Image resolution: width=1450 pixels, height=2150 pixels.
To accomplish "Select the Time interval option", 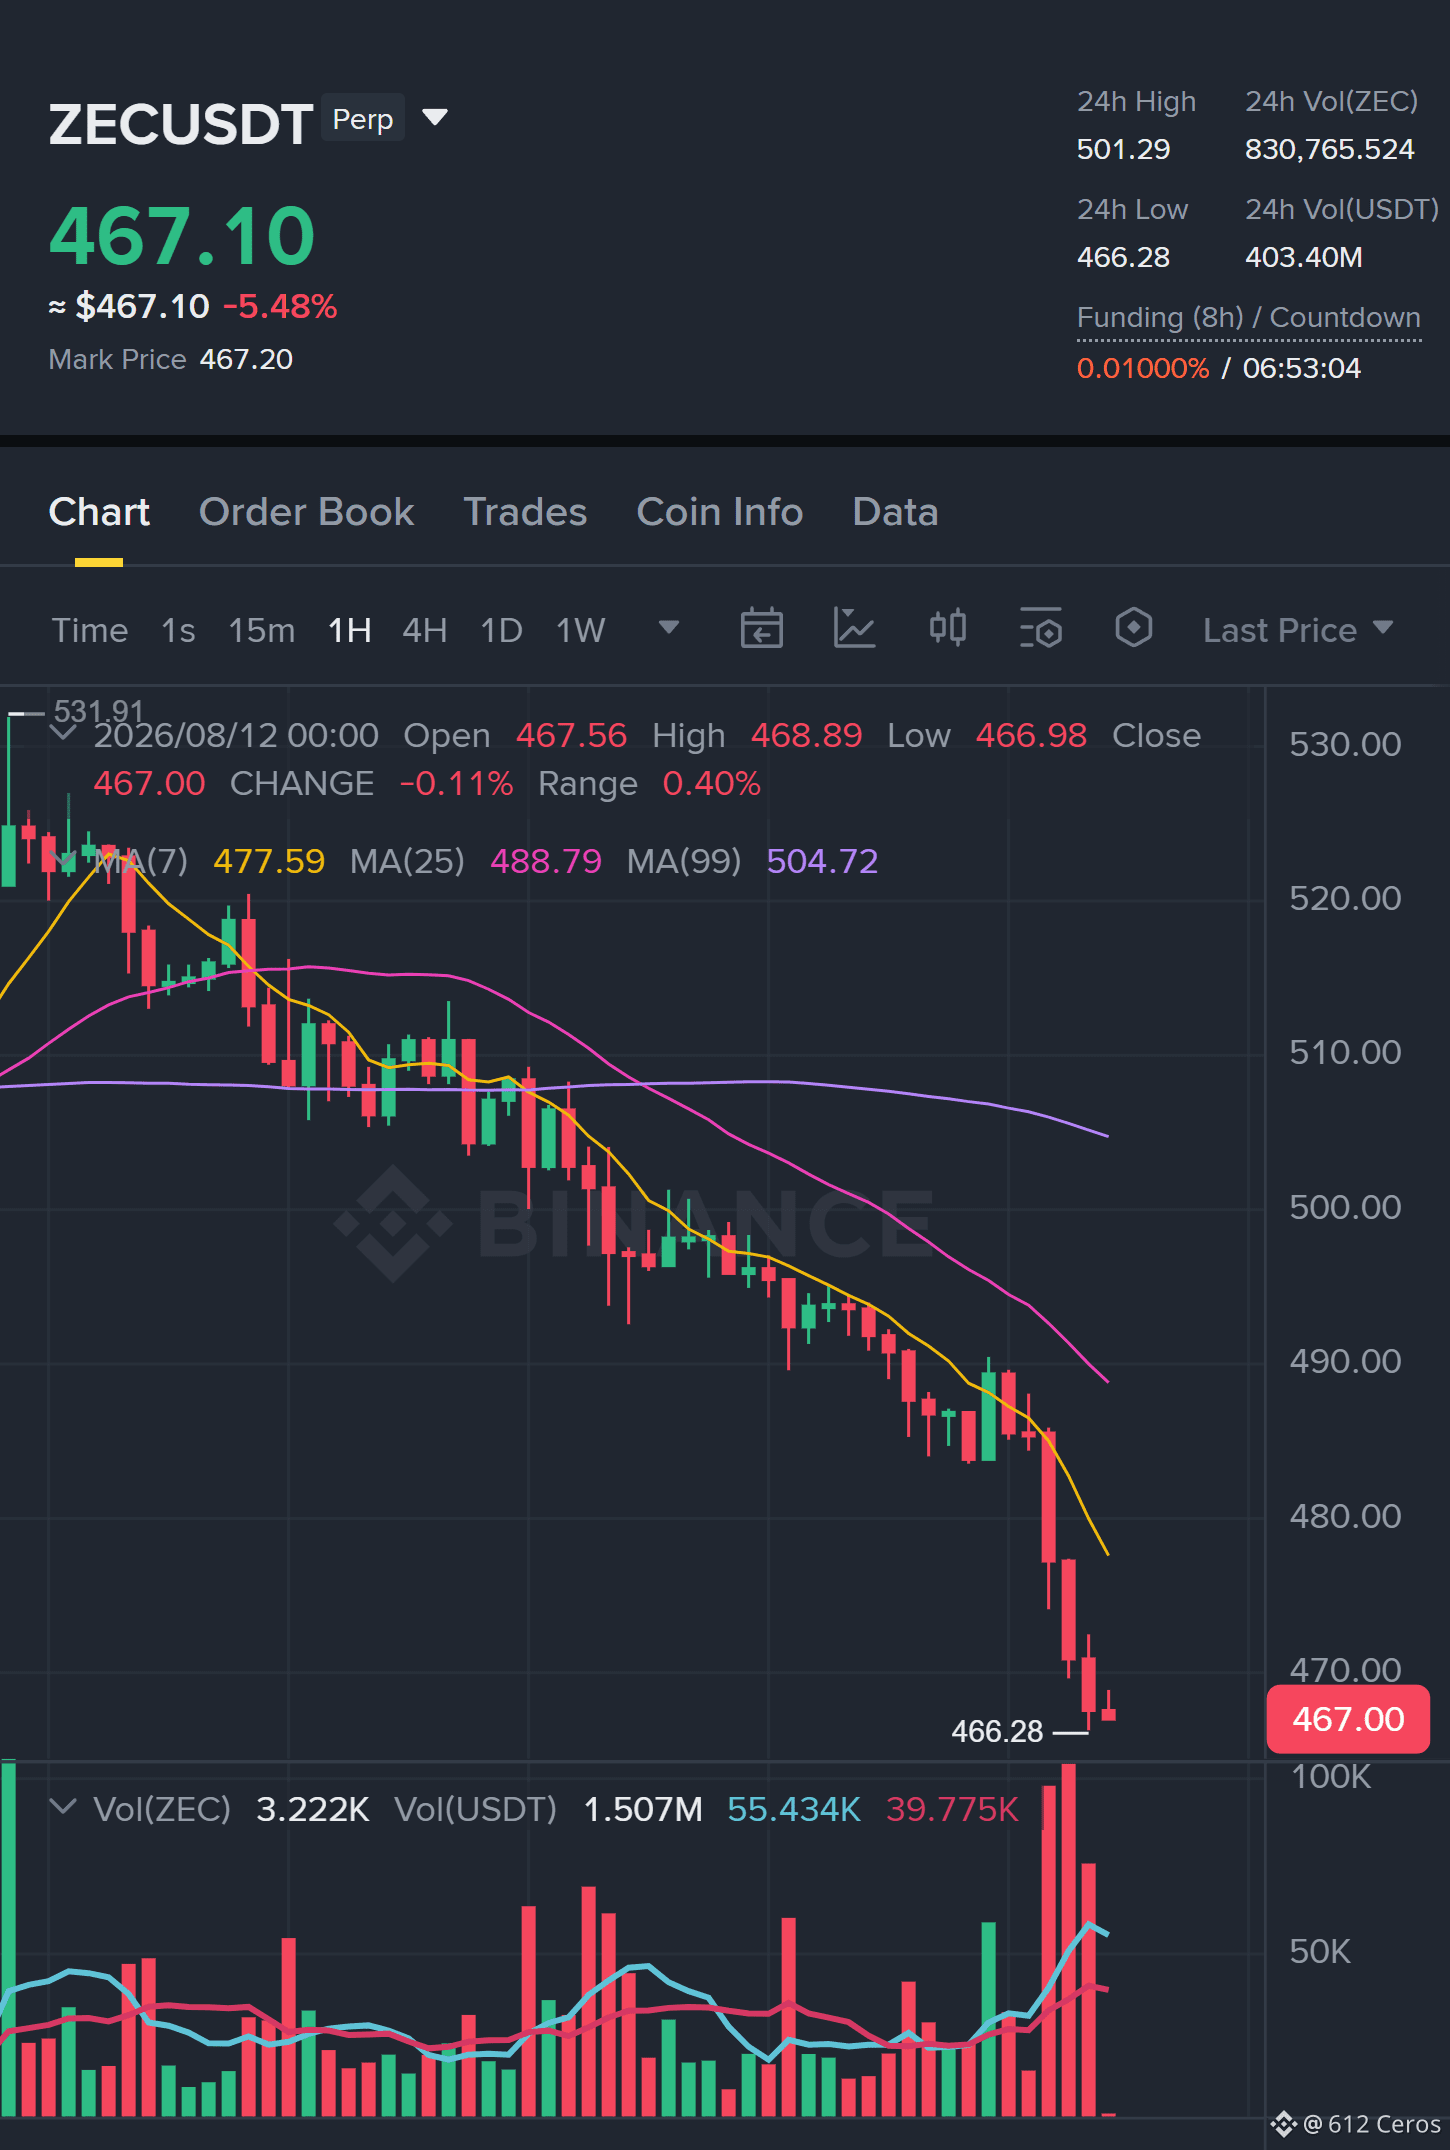I will [90, 630].
